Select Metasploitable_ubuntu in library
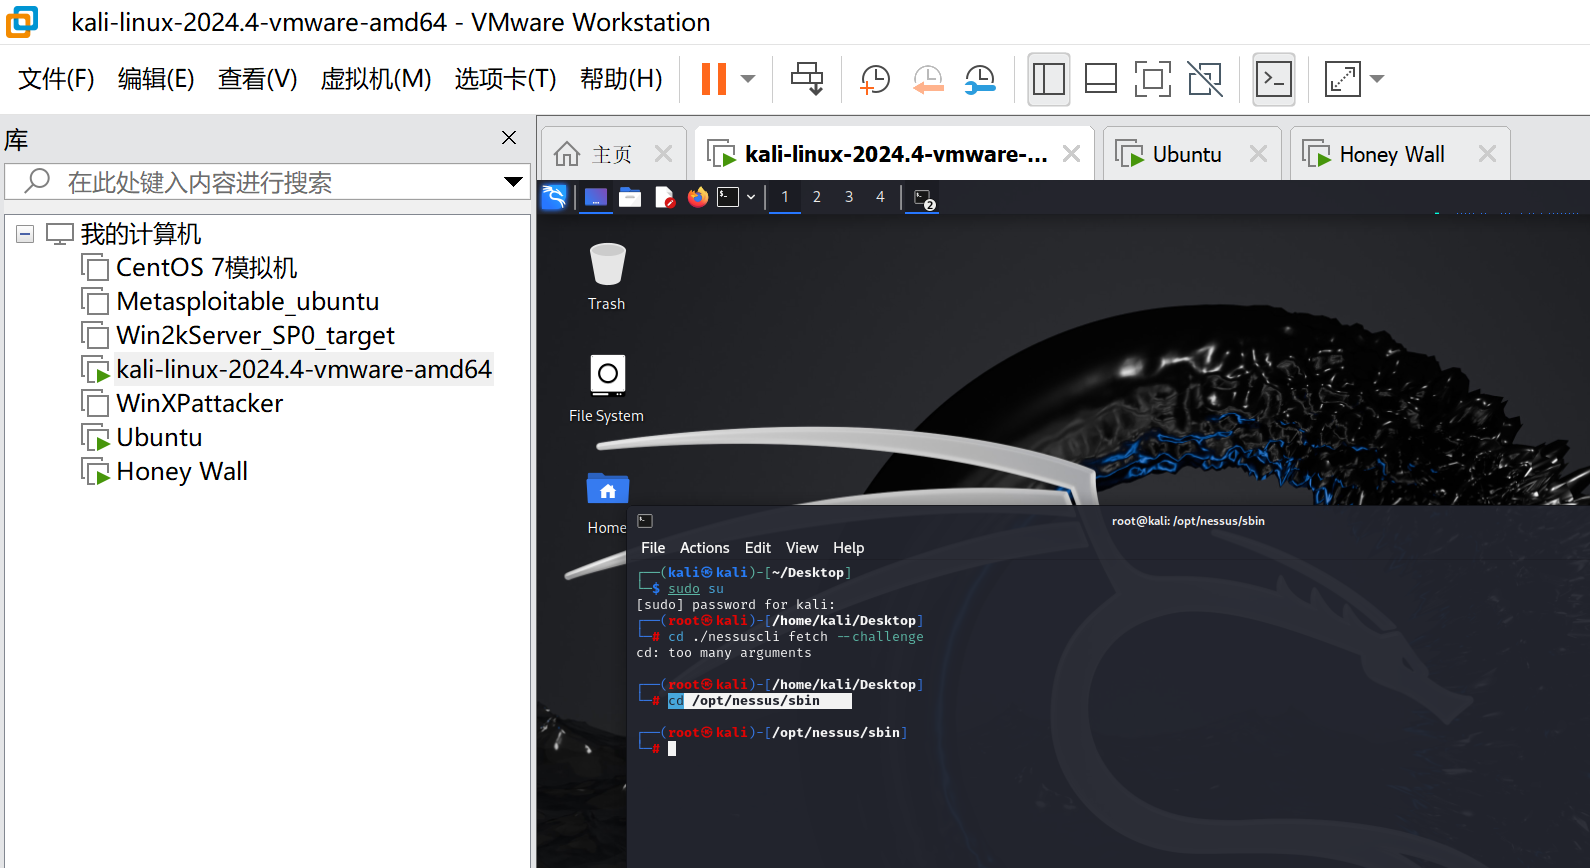Viewport: 1590px width, 868px height. (x=247, y=302)
